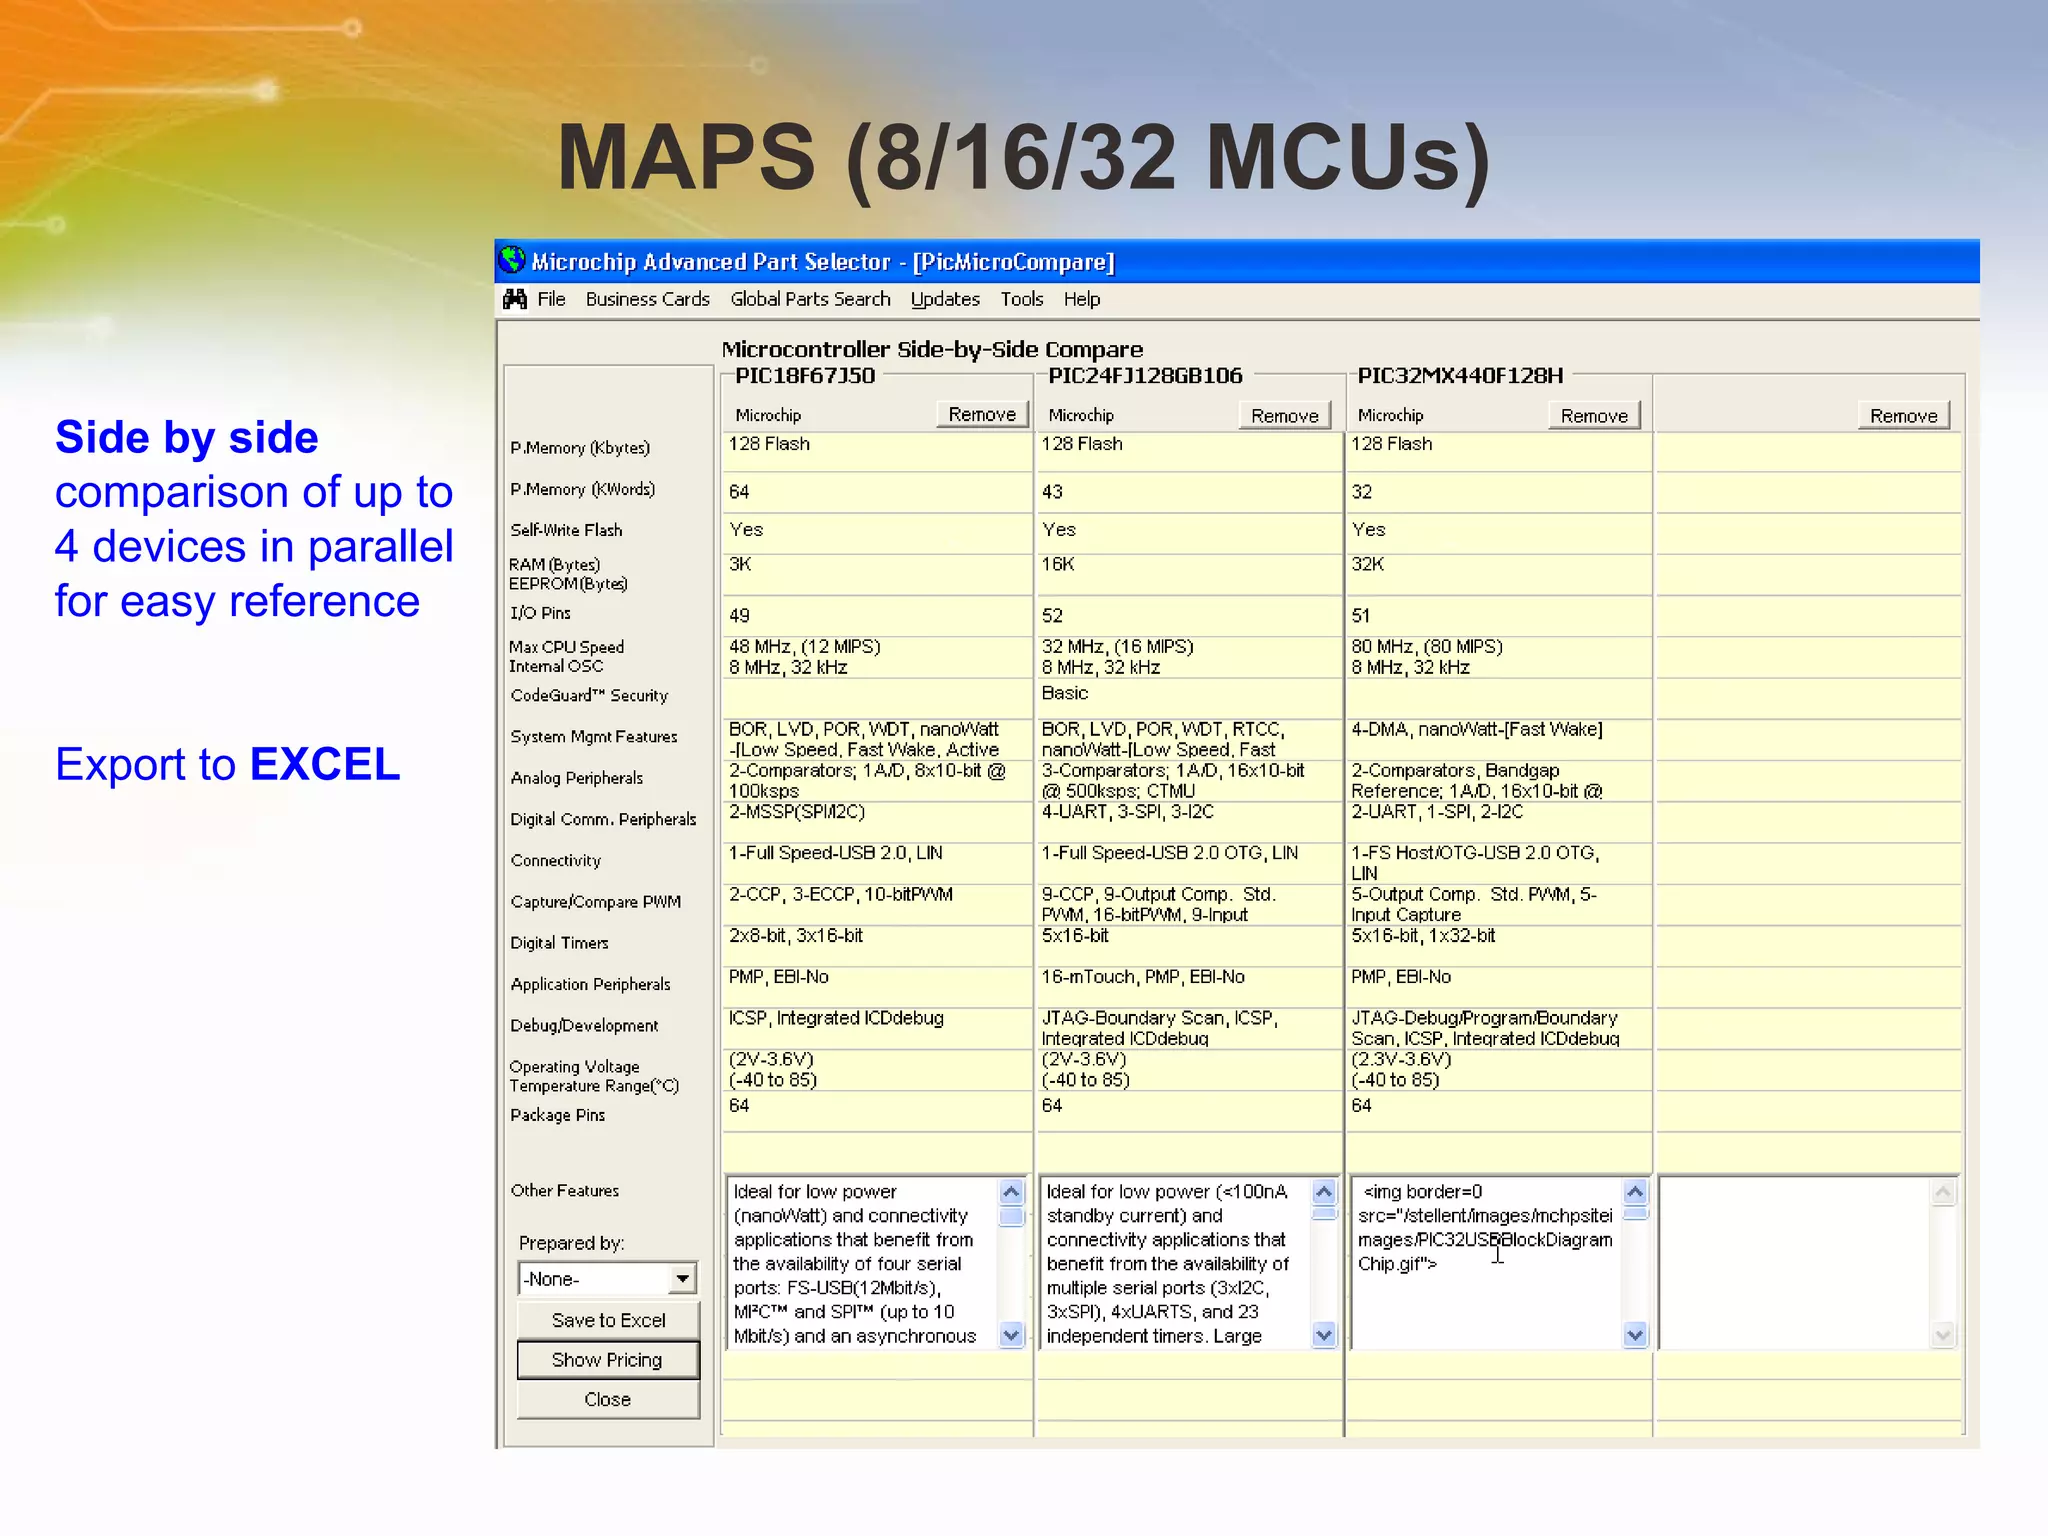Click the scroll thumb of the PIC32MX440F128H description

click(x=1635, y=1213)
